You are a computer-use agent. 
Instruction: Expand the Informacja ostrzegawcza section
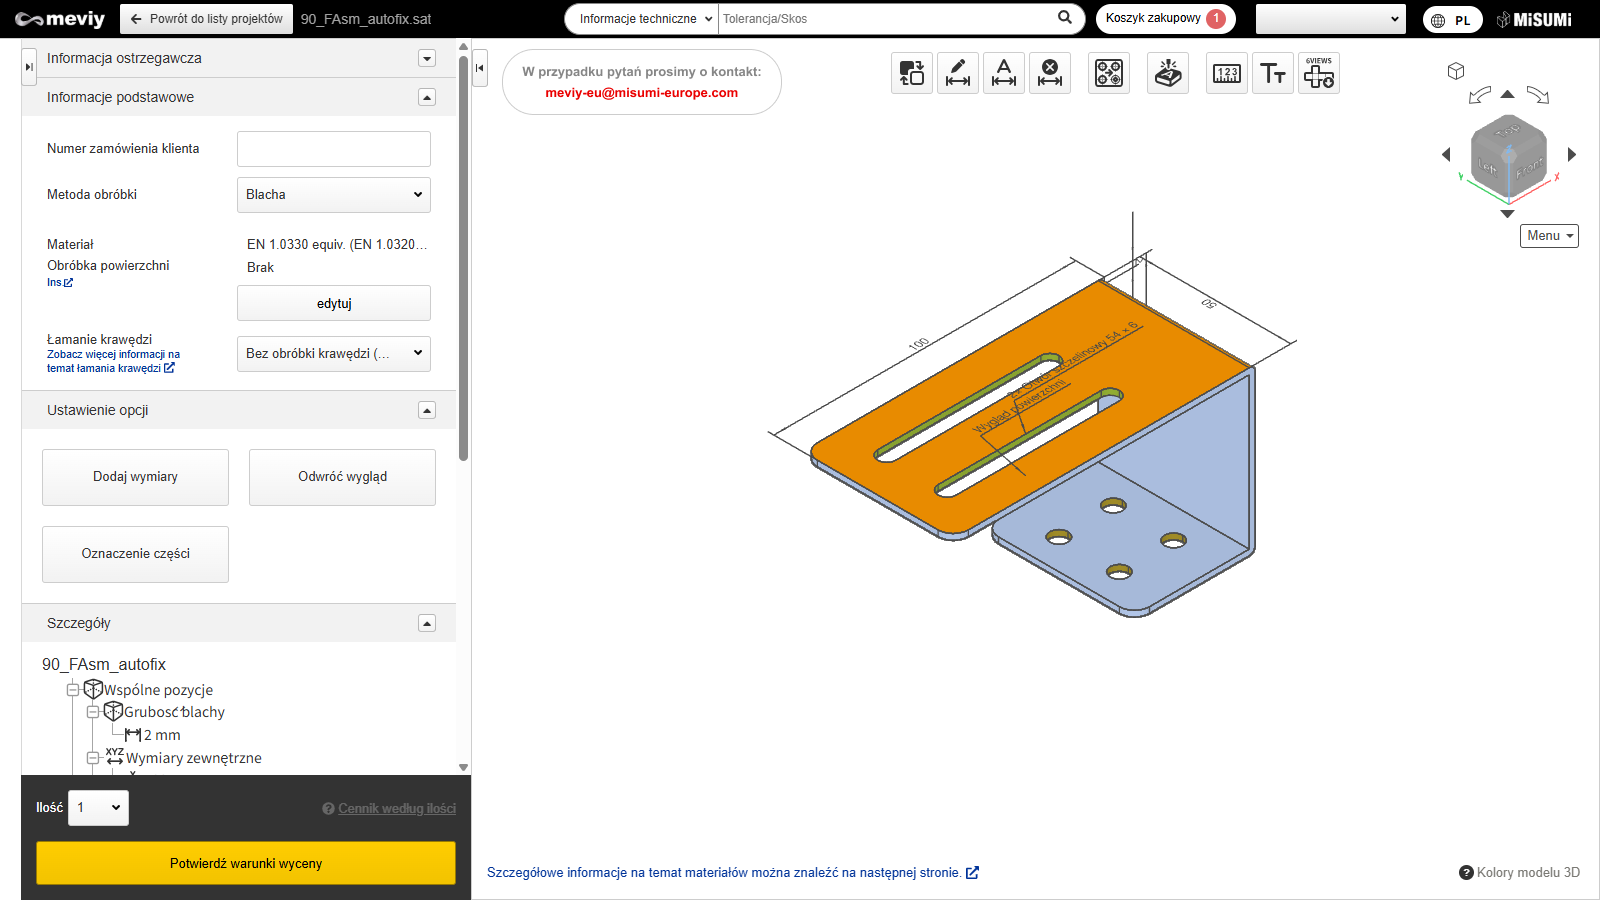tap(427, 58)
